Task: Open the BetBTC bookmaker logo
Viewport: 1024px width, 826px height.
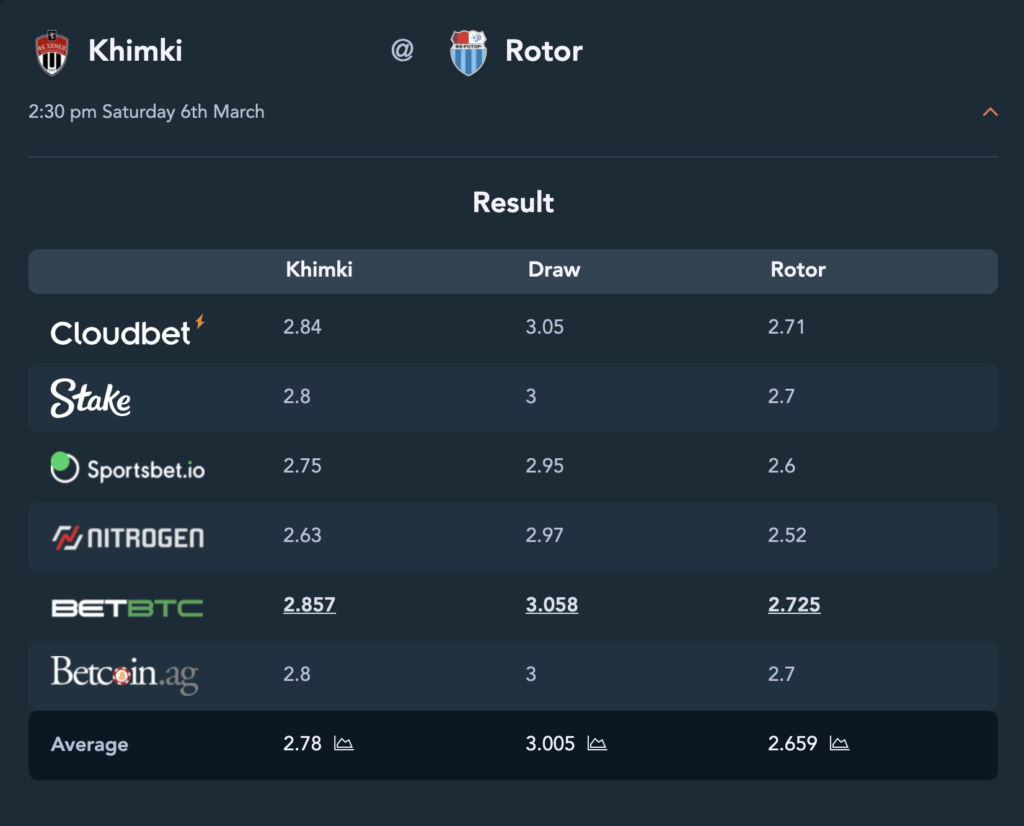Action: [127, 608]
